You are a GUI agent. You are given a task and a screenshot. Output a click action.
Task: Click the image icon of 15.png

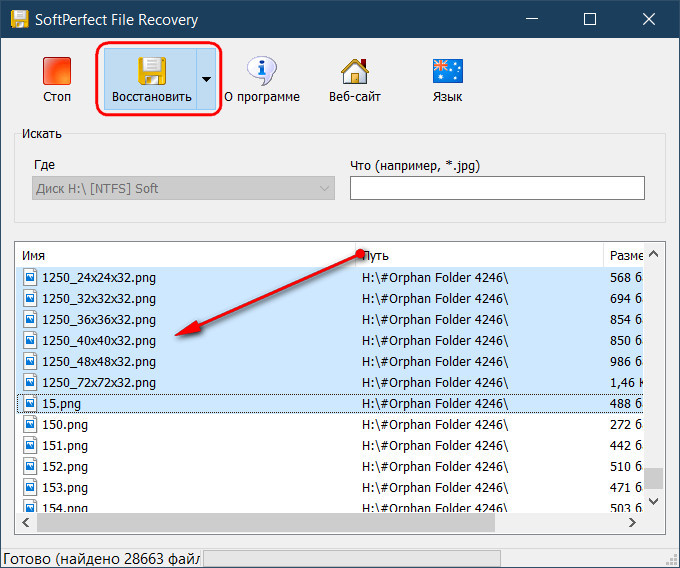(30, 403)
